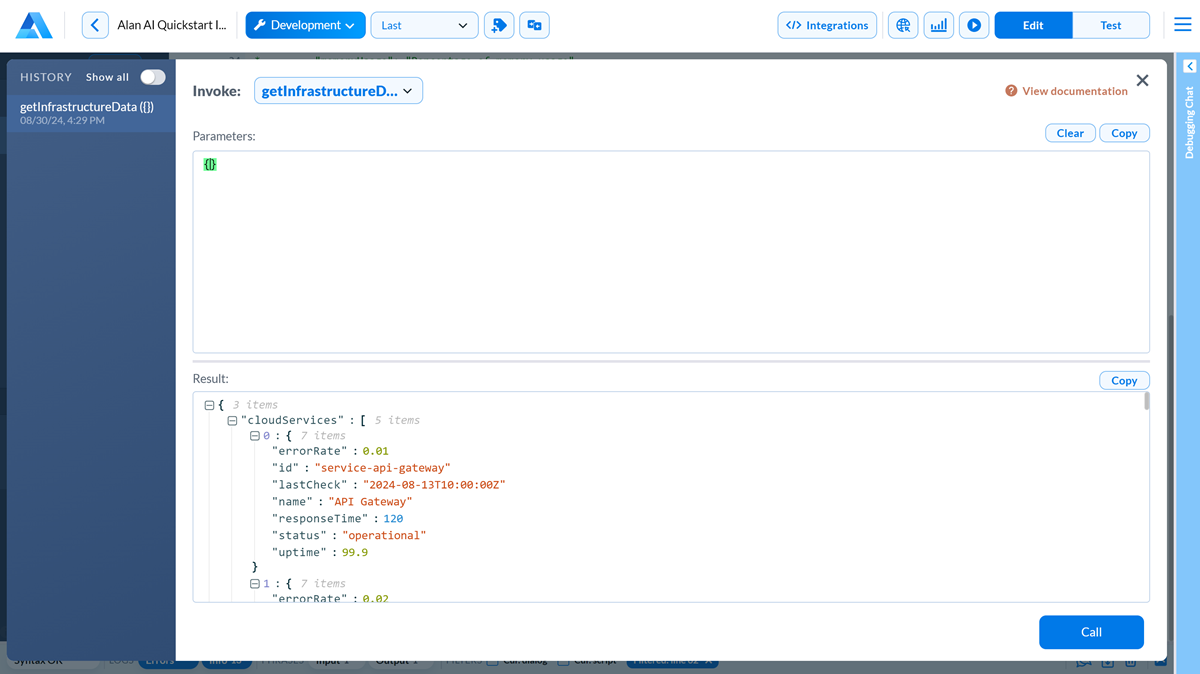Close the invoke dialog with X
1200x674 pixels.
1142,81
